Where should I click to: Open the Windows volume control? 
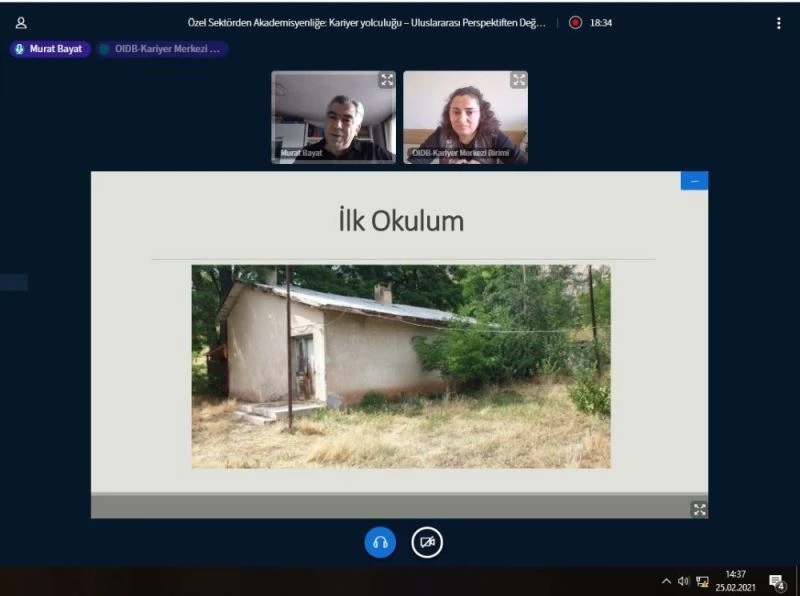point(683,581)
